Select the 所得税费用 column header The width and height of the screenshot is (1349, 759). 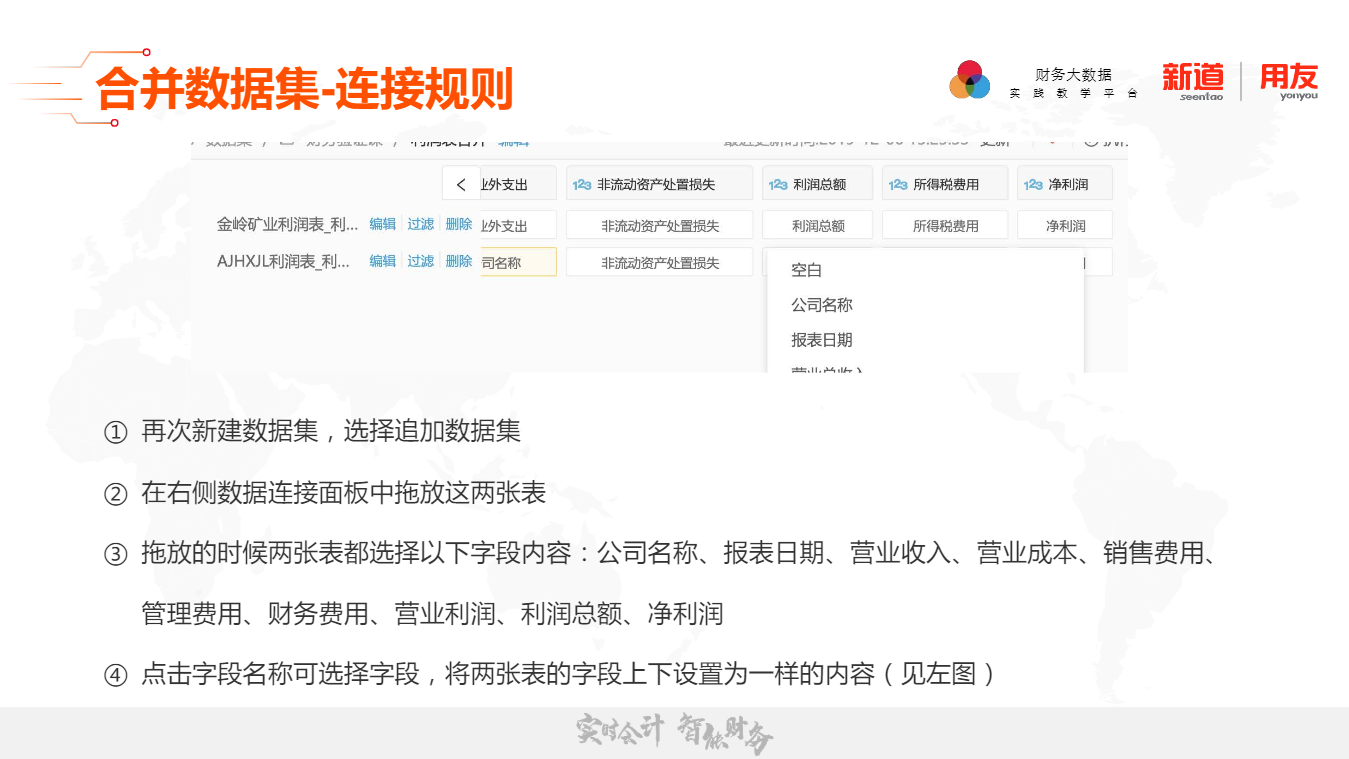945,184
